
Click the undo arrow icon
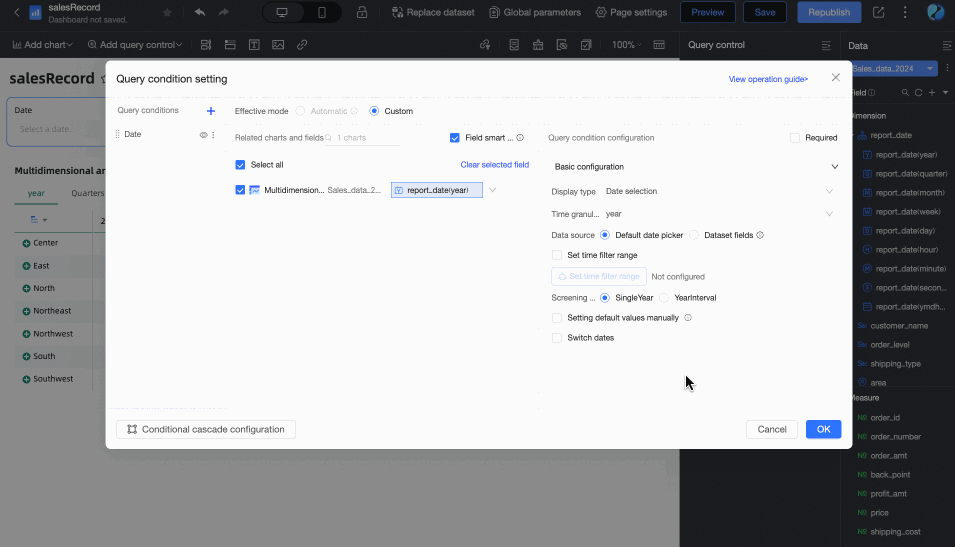200,12
